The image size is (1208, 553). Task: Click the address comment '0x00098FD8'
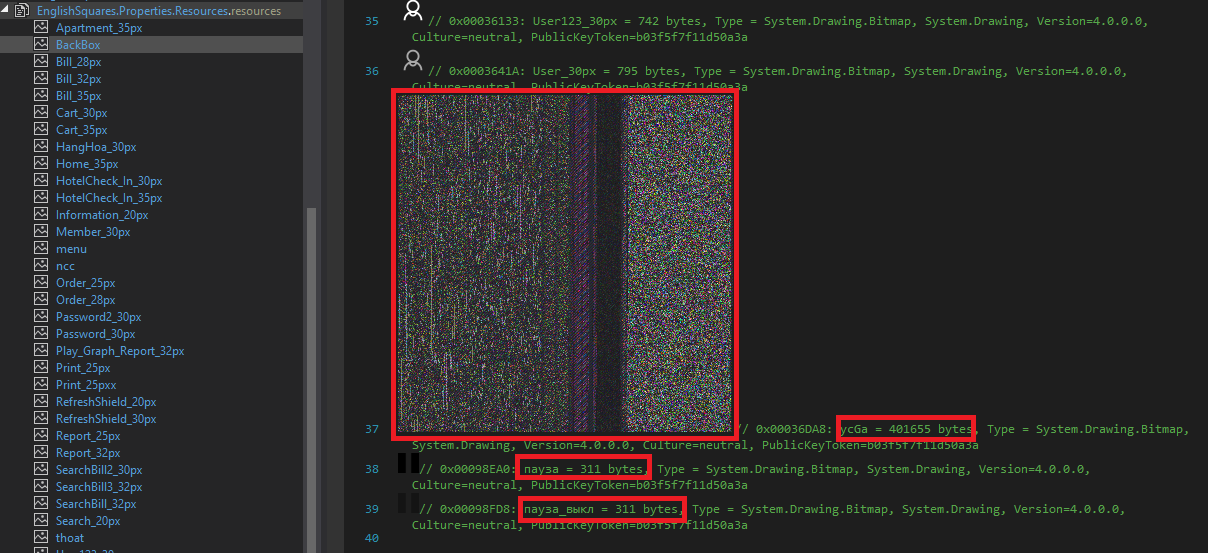click(475, 509)
